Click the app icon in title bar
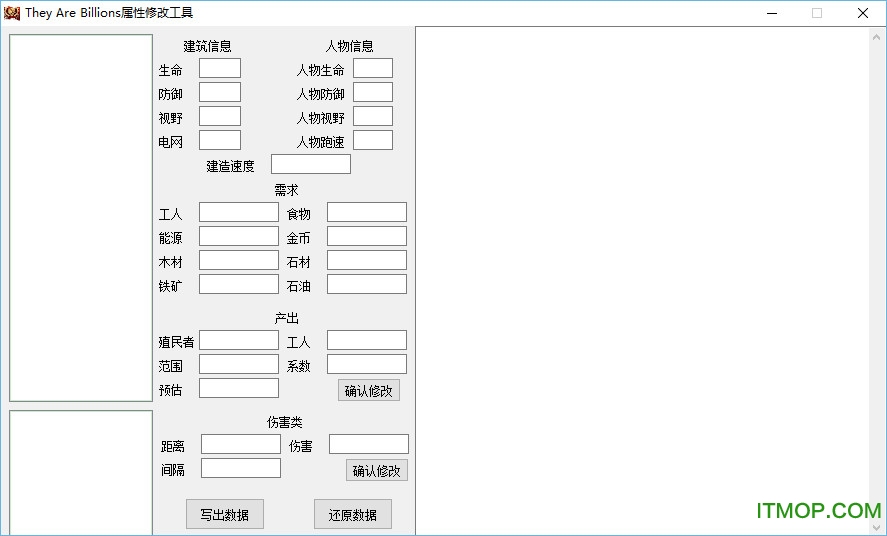This screenshot has width=887, height=536. click(11, 13)
